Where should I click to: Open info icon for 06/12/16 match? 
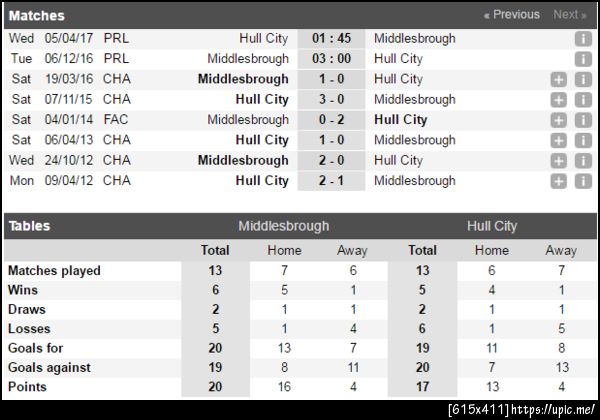point(583,59)
